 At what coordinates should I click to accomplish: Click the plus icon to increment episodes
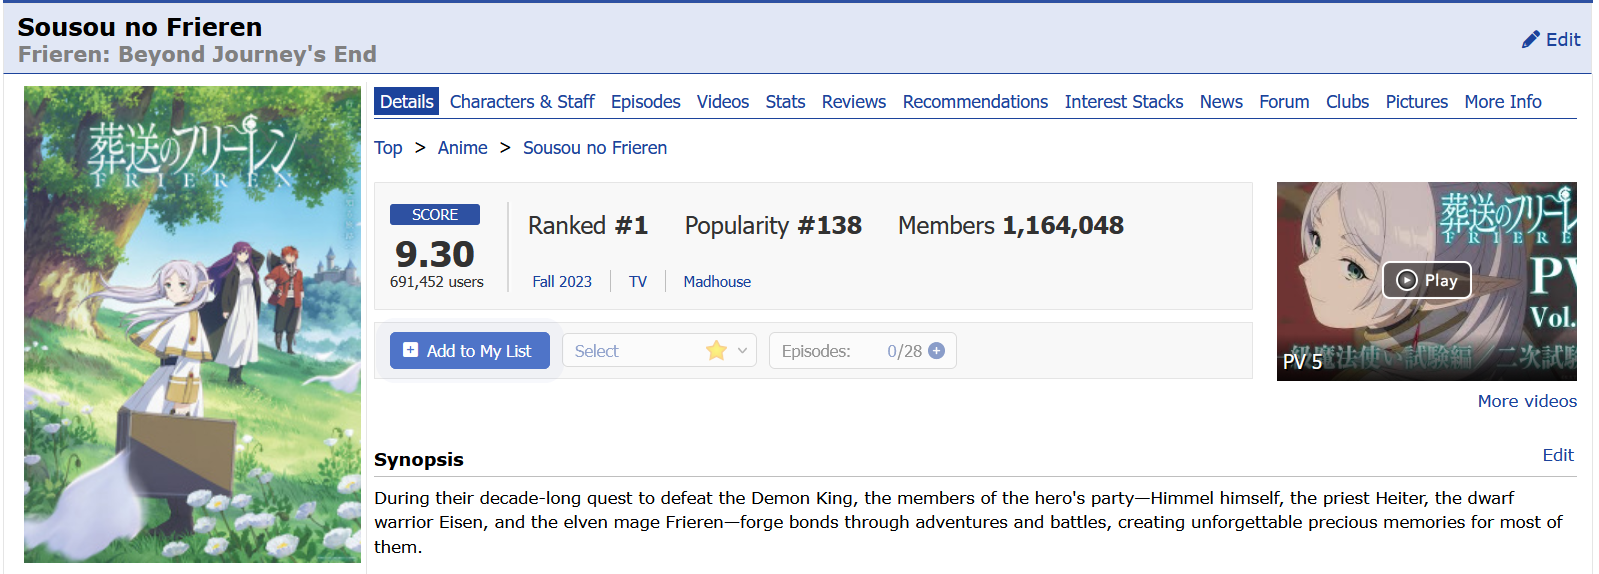[937, 351]
